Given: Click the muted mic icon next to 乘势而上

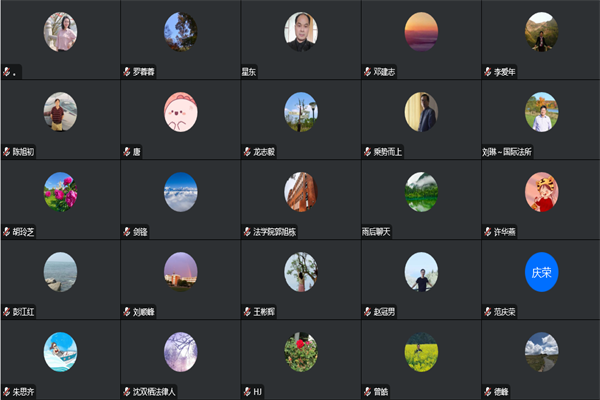Looking at the screenshot, I should [367, 152].
